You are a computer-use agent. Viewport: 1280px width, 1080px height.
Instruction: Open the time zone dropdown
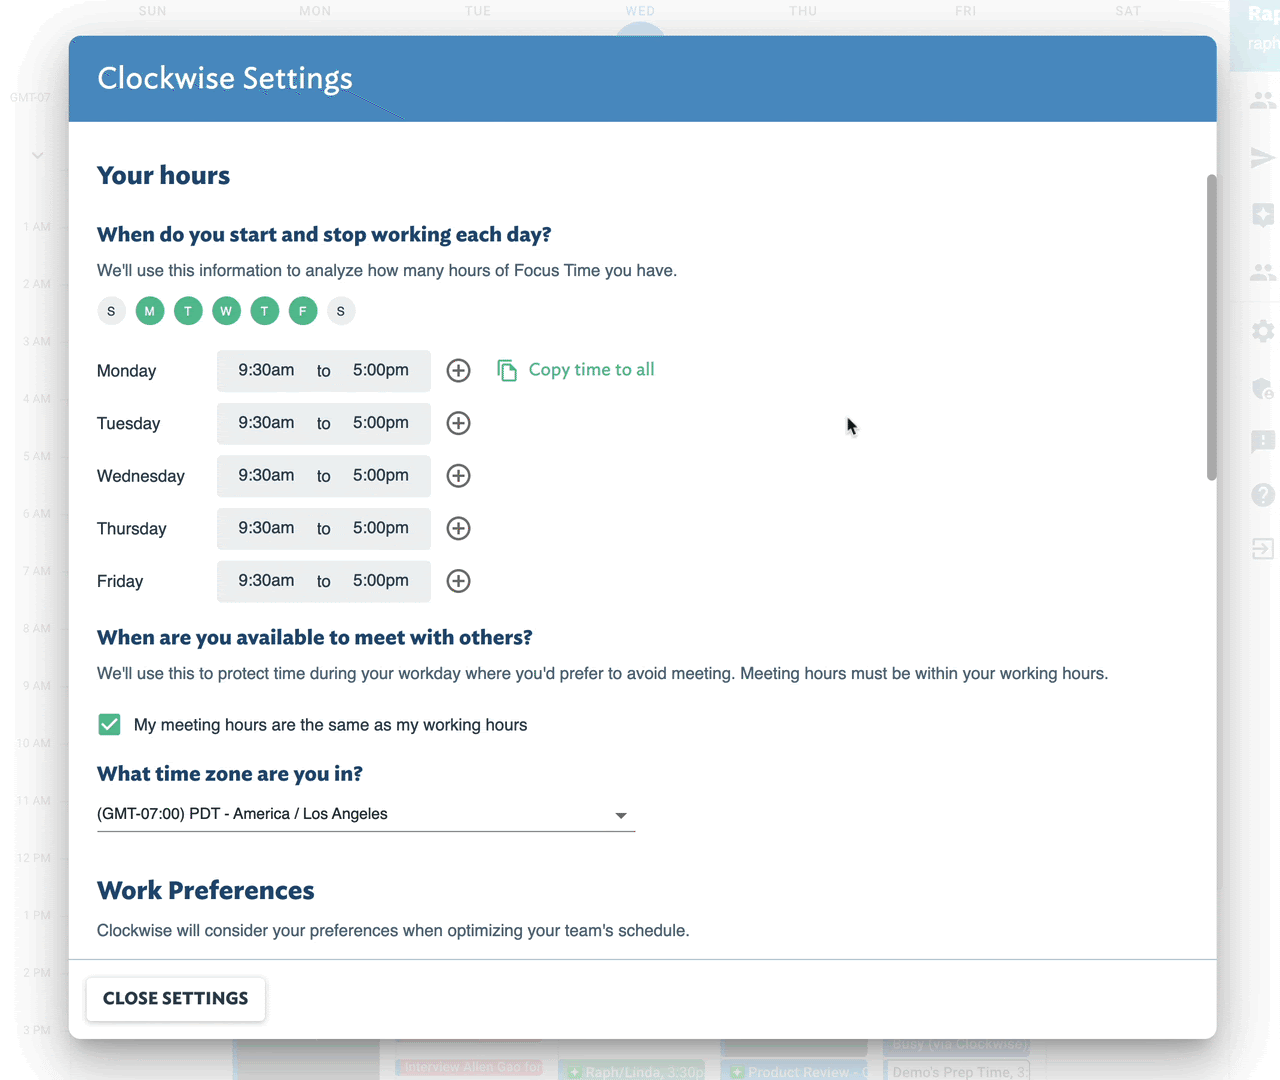366,814
